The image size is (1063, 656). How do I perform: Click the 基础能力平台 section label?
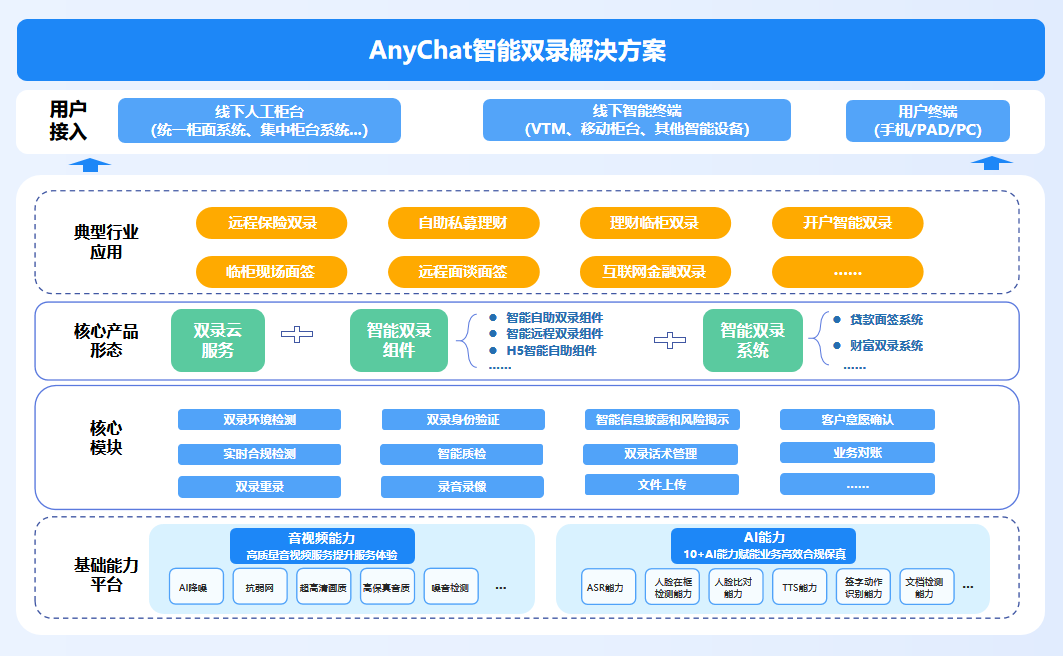coord(106,575)
